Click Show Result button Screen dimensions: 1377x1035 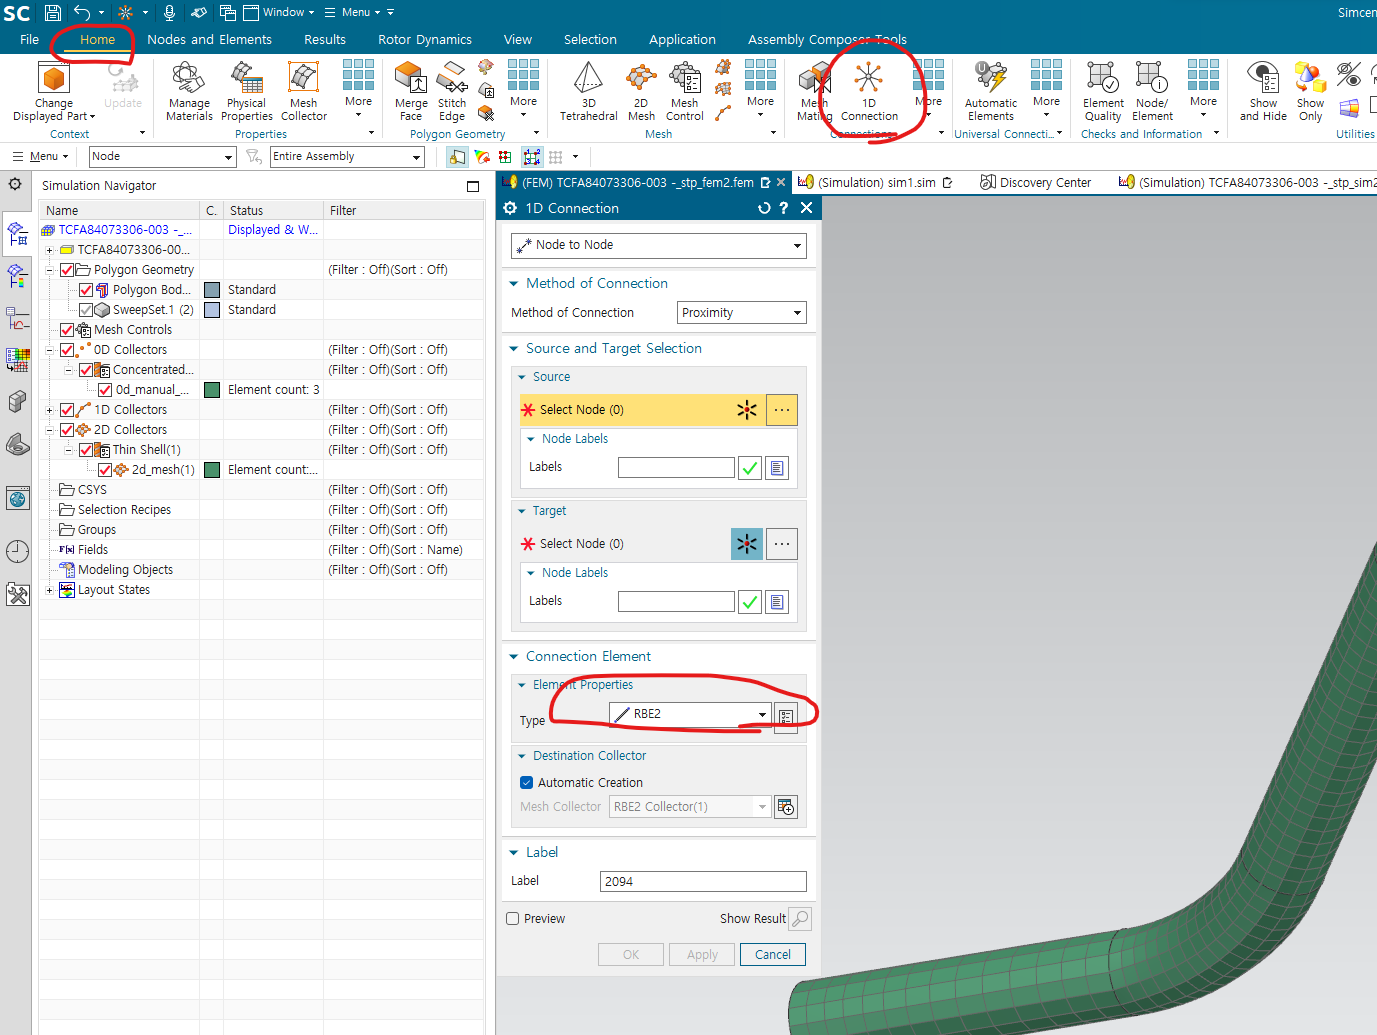(800, 919)
